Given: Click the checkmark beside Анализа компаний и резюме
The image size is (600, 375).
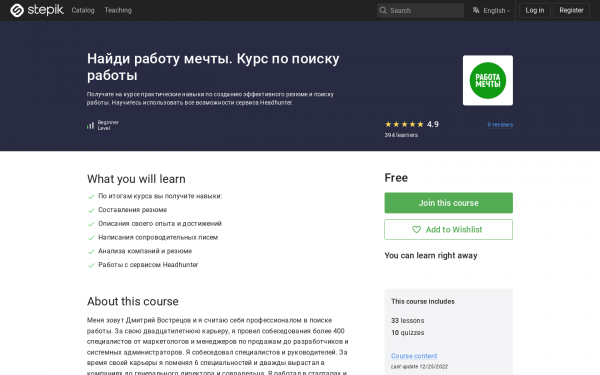Looking at the screenshot, I should tap(91, 252).
